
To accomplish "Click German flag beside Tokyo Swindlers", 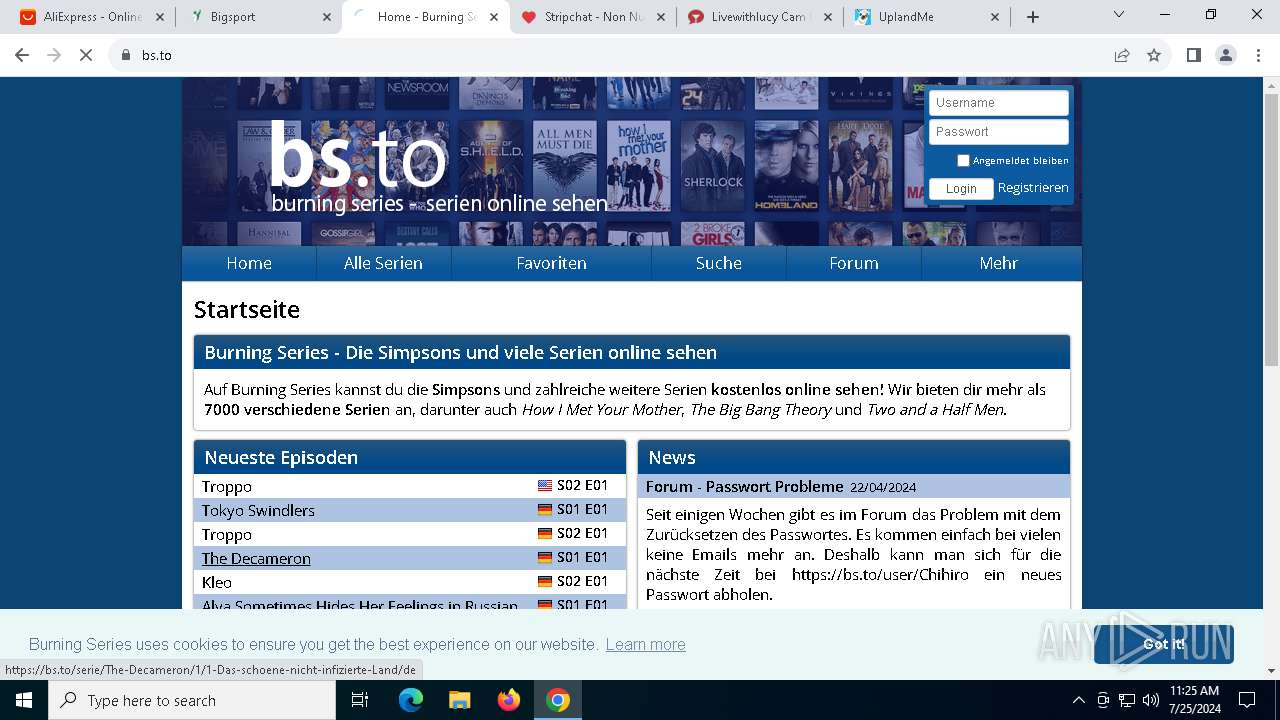I will pos(545,509).
